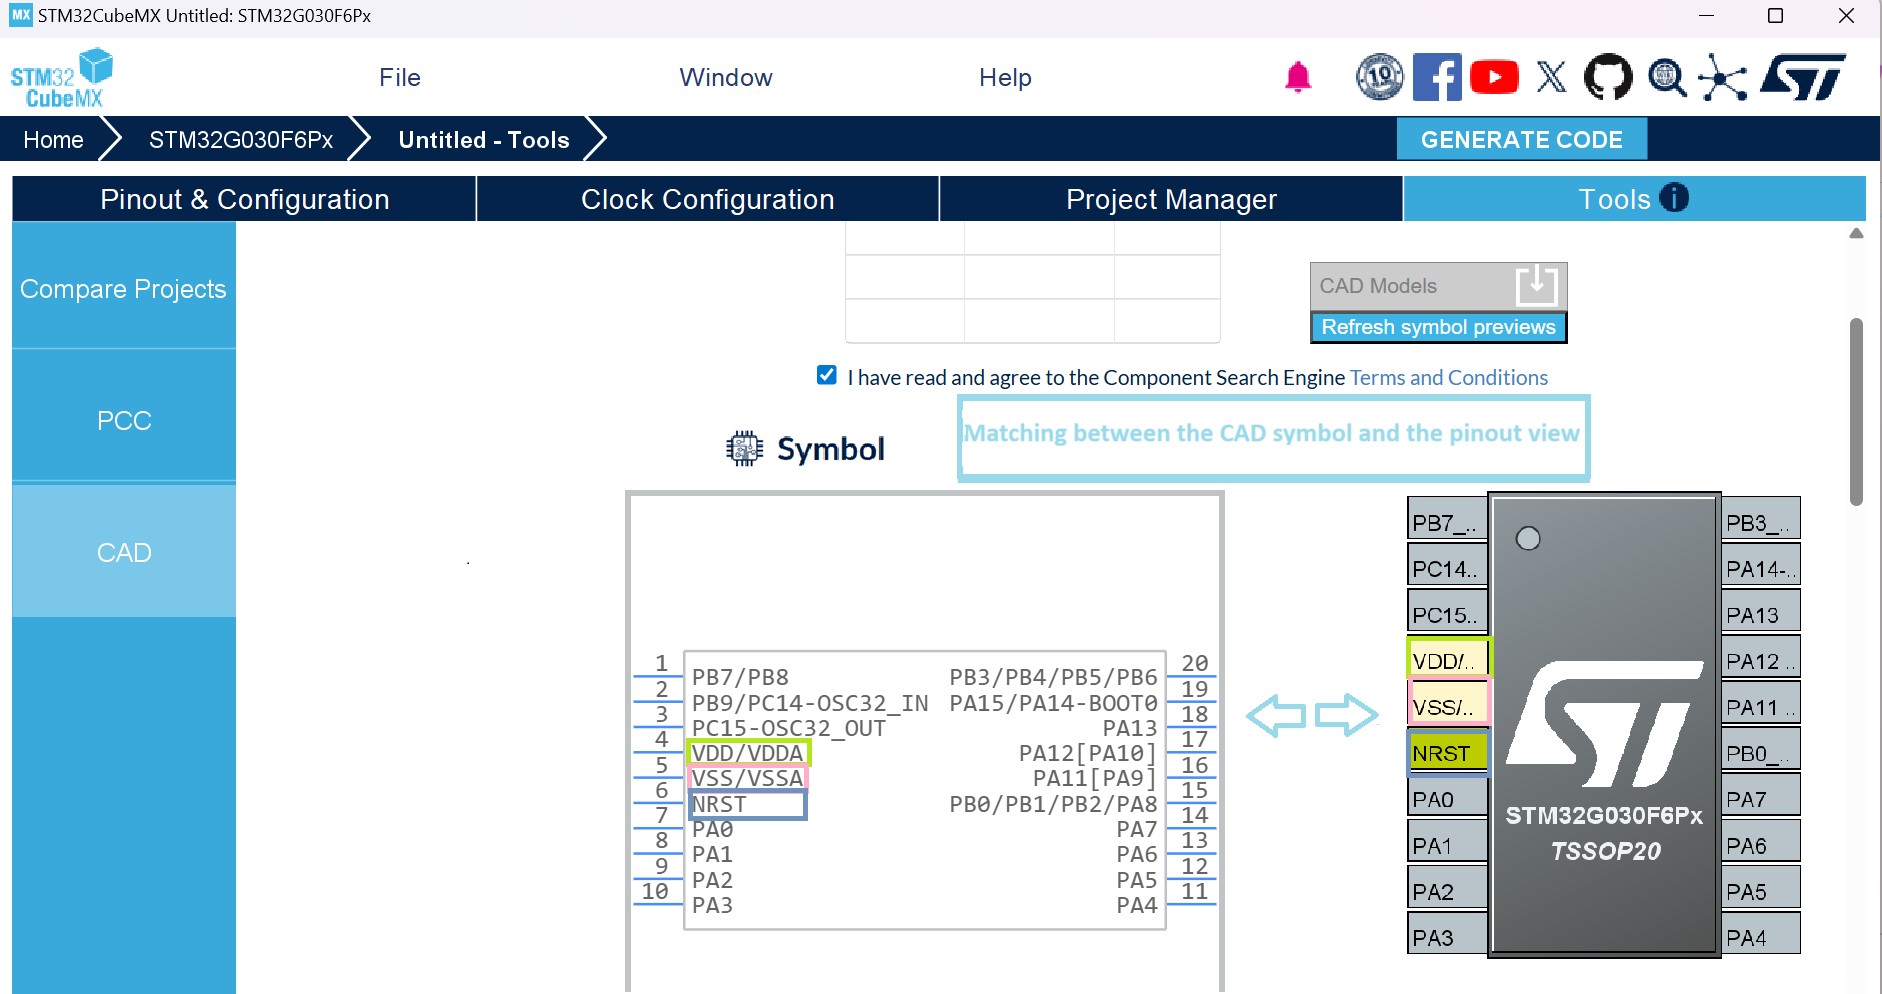1882x994 pixels.
Task: Switch to Project Manager tab
Action: (x=1171, y=199)
